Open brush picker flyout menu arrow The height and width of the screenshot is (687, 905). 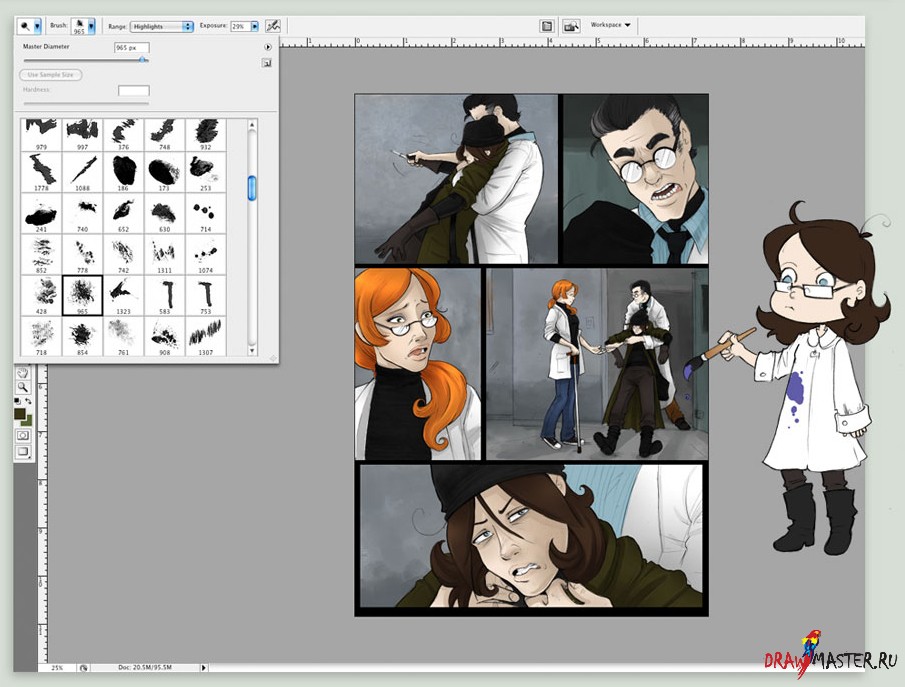[267, 47]
